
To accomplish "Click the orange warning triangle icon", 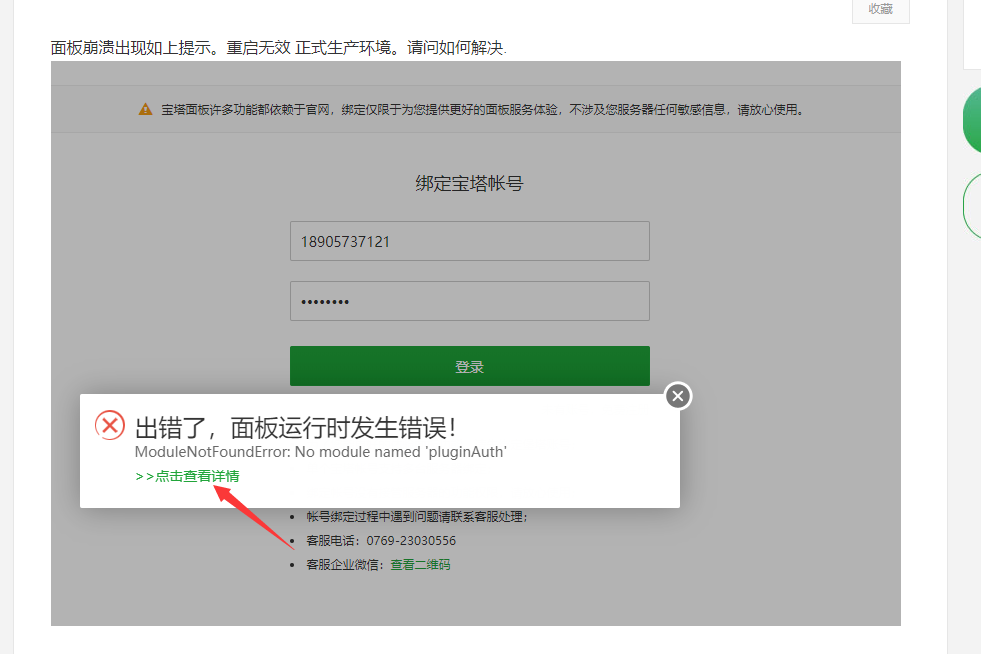I will click(145, 110).
